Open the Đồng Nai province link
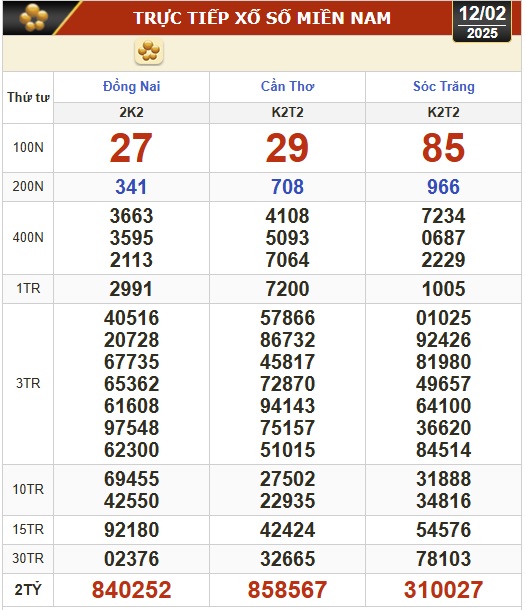525x610 pixels. (x=131, y=86)
